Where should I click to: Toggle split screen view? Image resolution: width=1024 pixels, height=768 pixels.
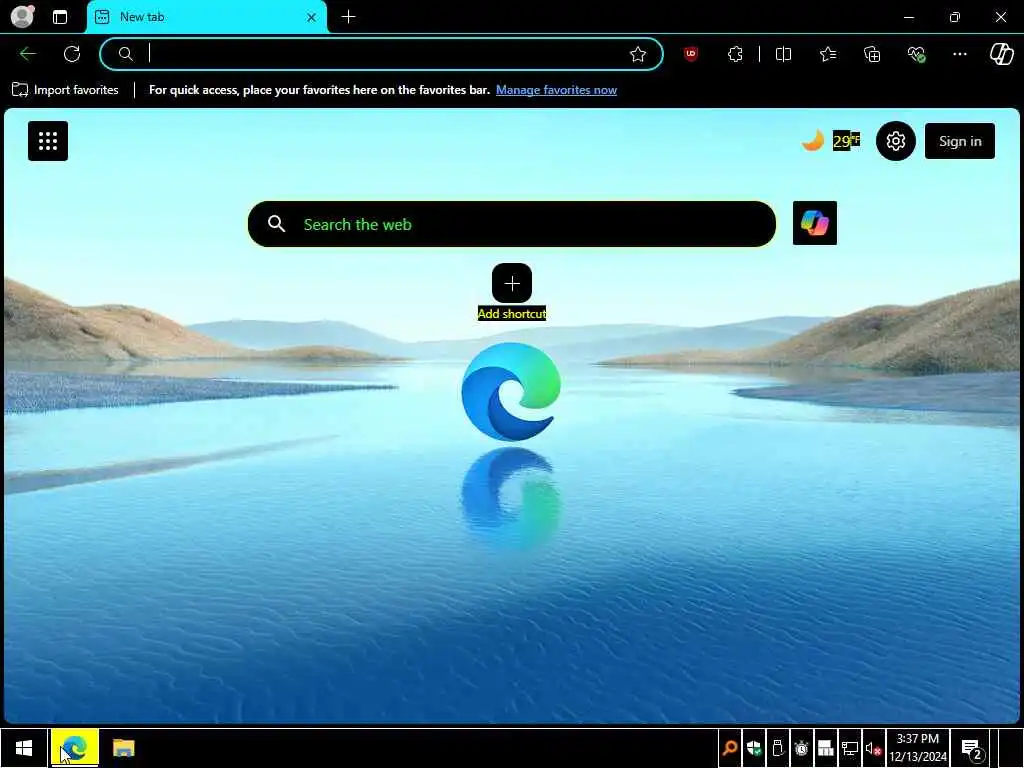(x=784, y=54)
